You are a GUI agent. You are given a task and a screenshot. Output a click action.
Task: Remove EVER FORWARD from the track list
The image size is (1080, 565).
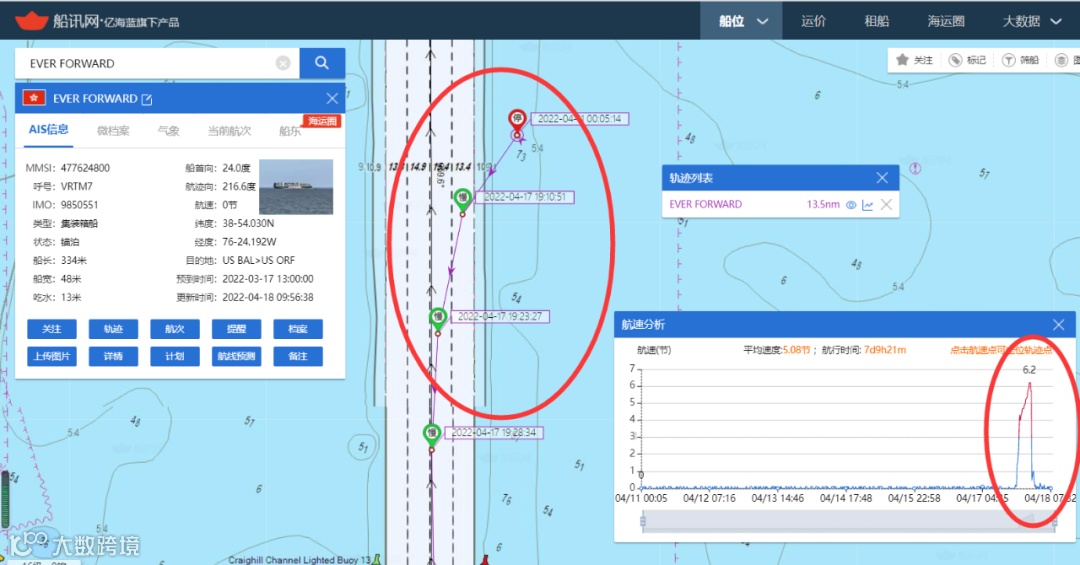pyautogui.click(x=886, y=205)
